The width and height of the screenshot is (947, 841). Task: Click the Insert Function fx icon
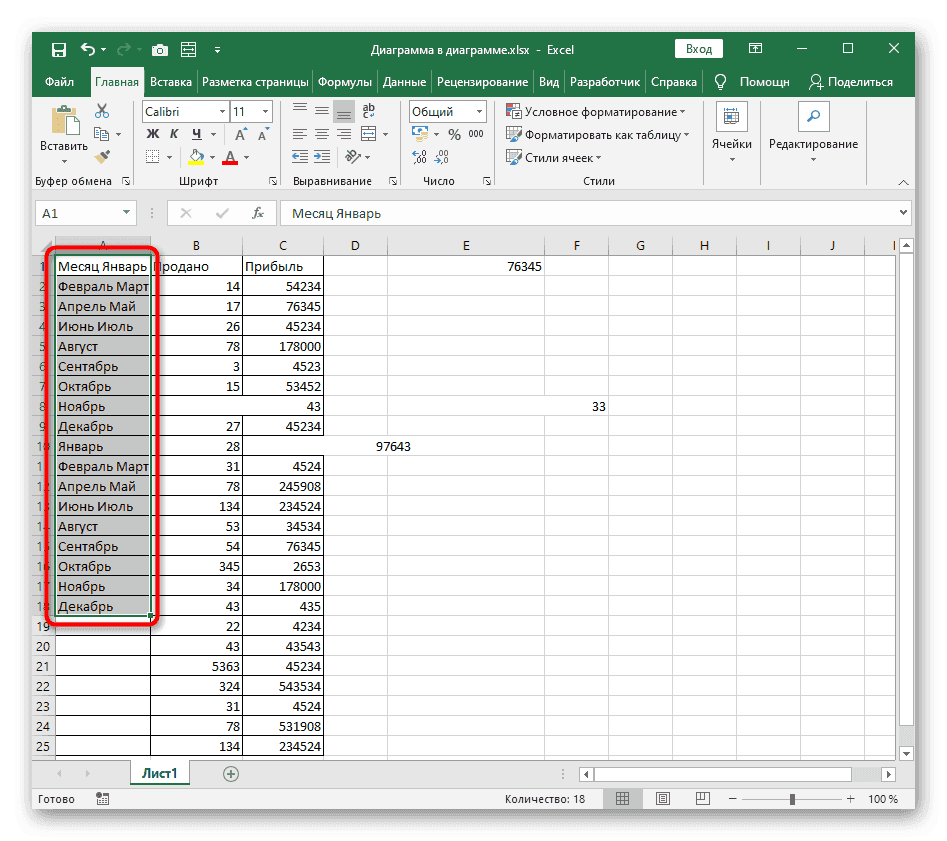(x=257, y=213)
